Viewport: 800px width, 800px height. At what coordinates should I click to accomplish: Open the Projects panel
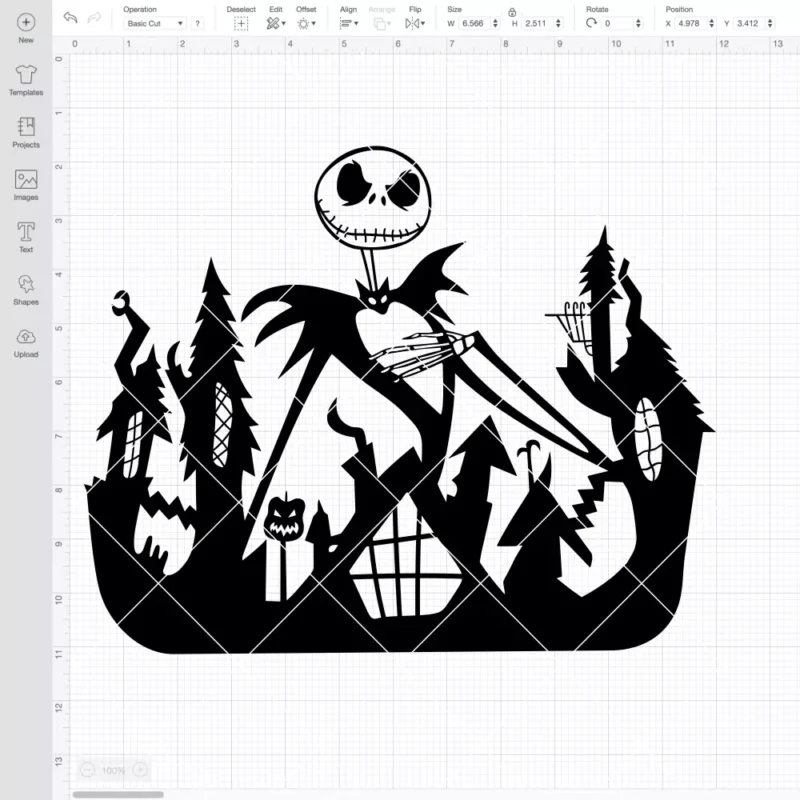click(x=26, y=133)
